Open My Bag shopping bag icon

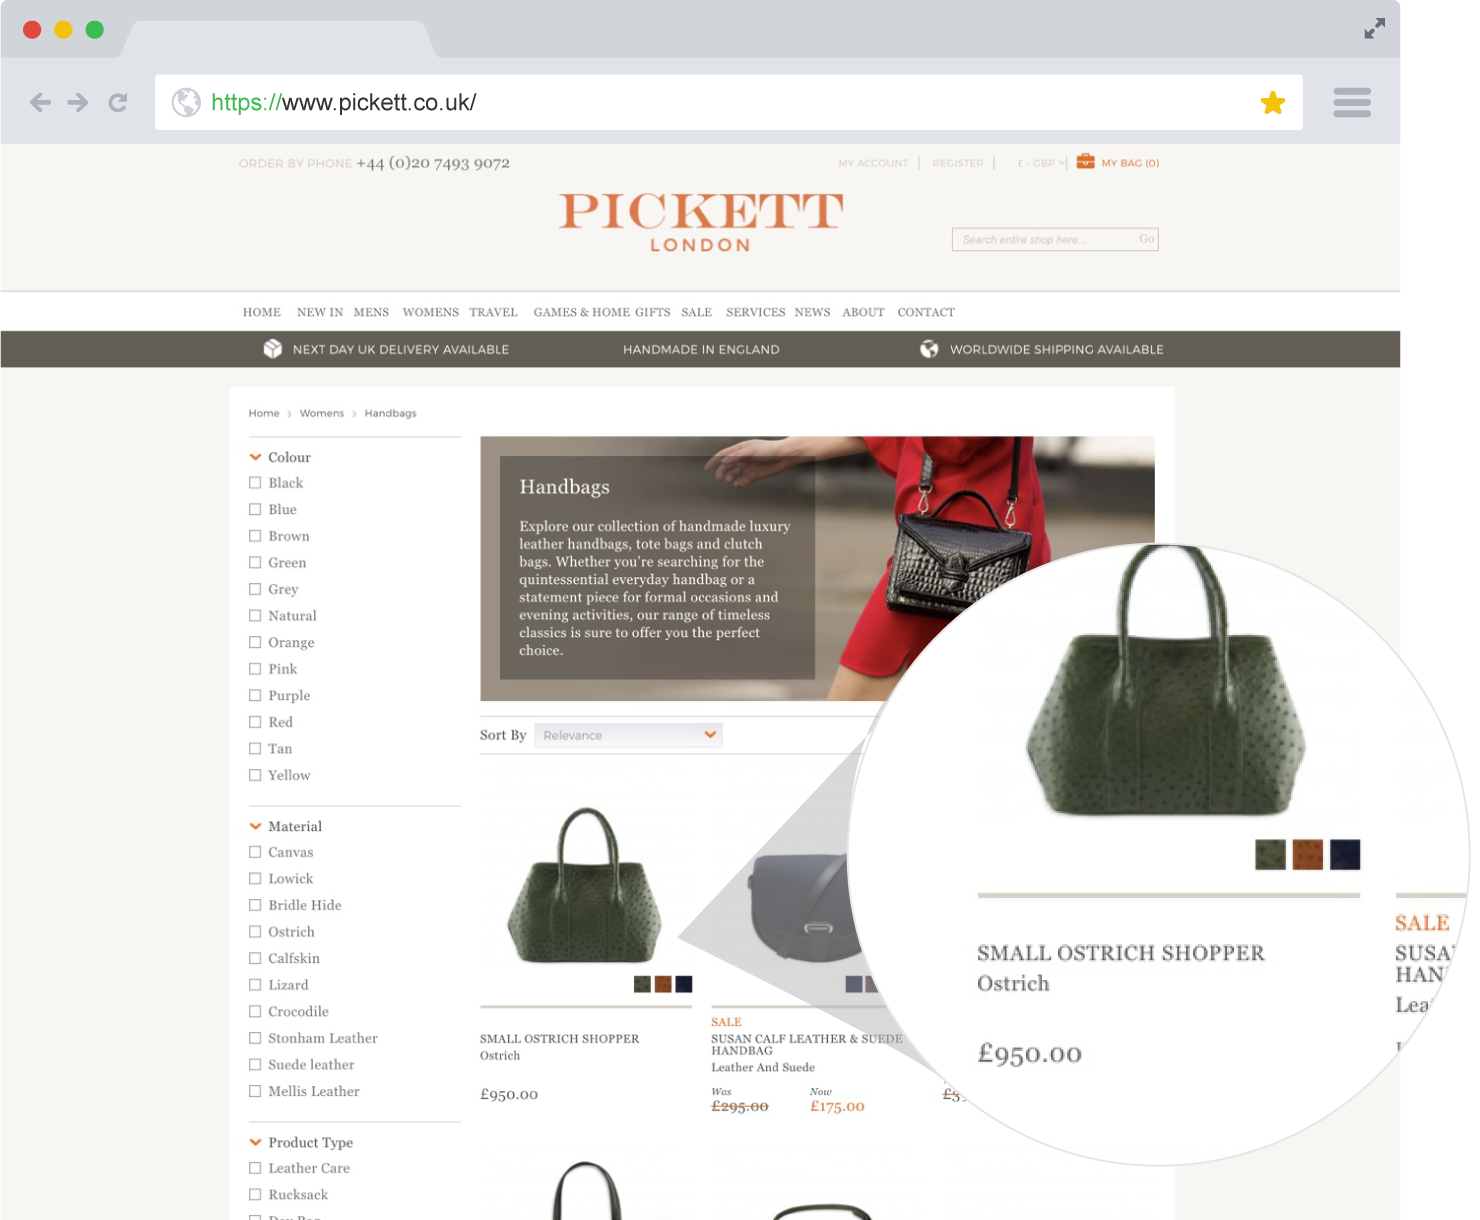(x=1085, y=161)
